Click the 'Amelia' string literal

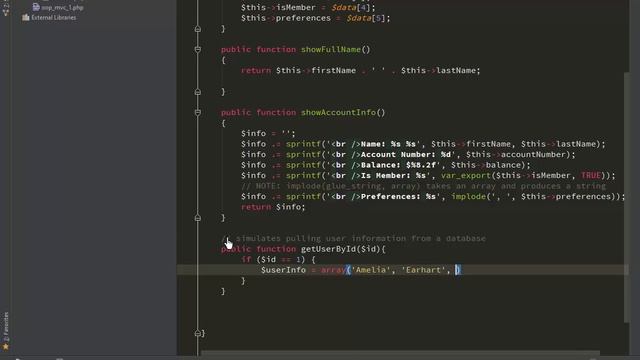[371, 270]
